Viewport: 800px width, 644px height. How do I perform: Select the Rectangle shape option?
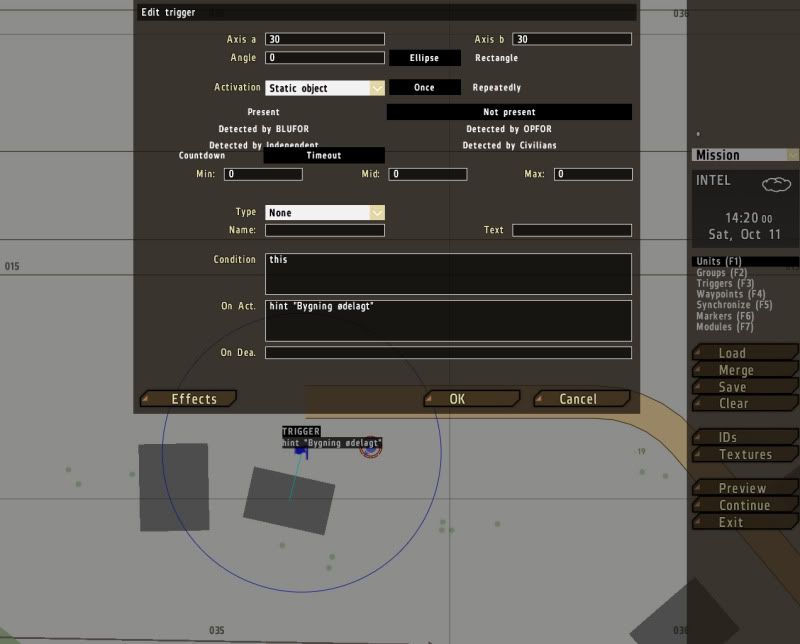pos(496,58)
